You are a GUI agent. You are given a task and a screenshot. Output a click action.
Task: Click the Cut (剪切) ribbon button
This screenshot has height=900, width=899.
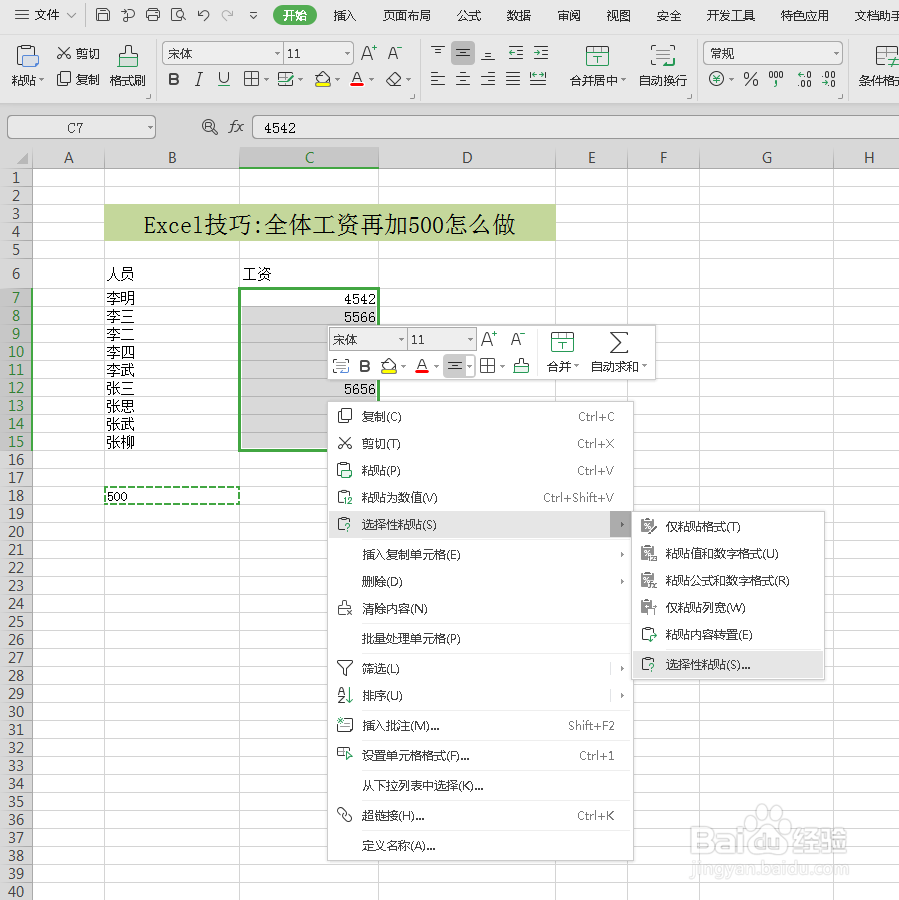(78, 53)
